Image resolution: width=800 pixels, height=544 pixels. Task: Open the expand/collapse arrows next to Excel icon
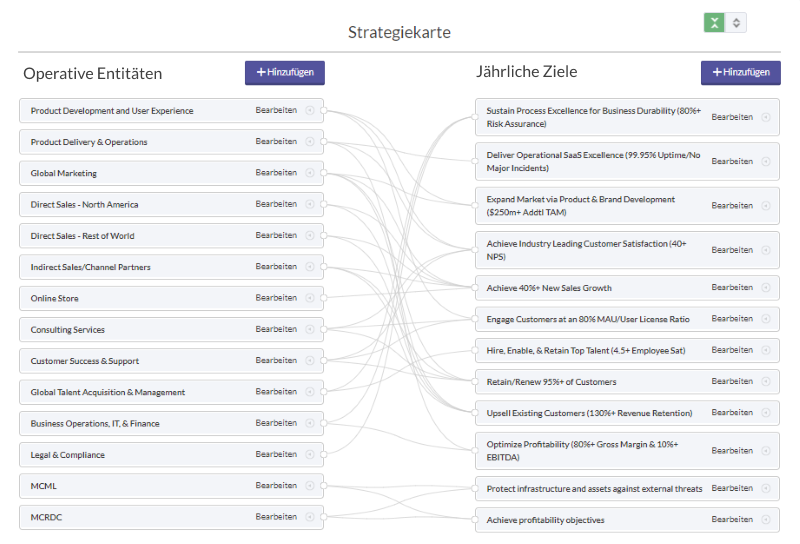click(736, 22)
